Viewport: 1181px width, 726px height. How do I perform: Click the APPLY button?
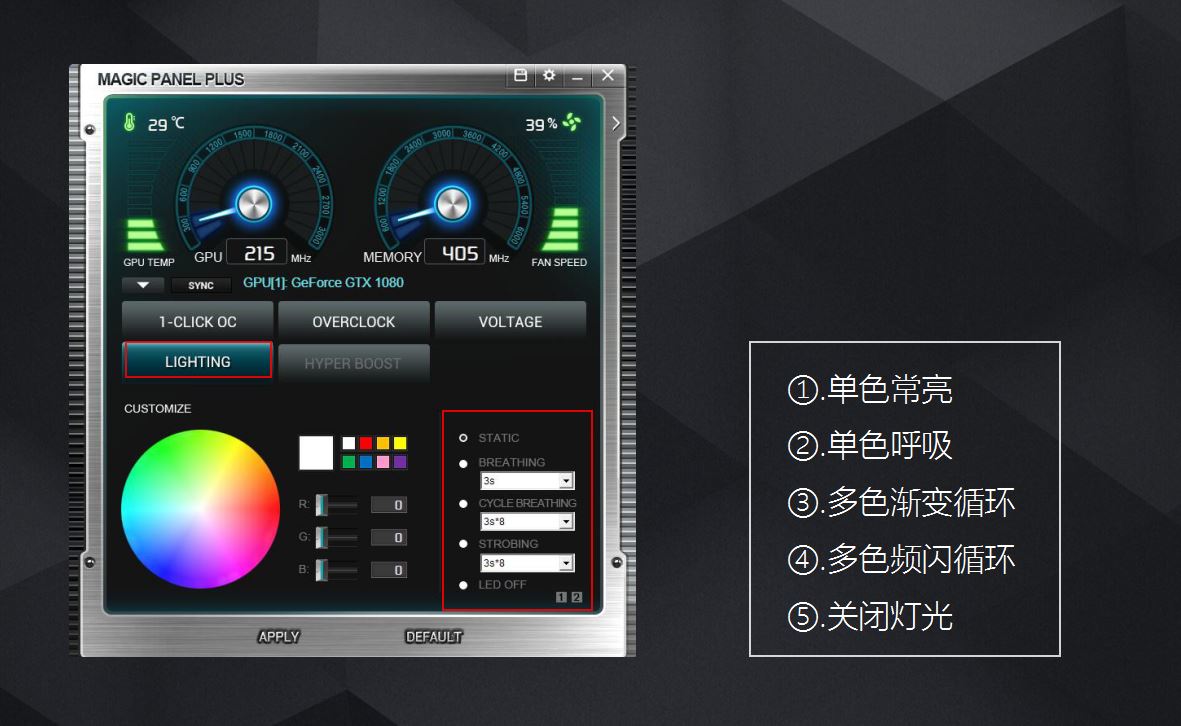pyautogui.click(x=279, y=637)
